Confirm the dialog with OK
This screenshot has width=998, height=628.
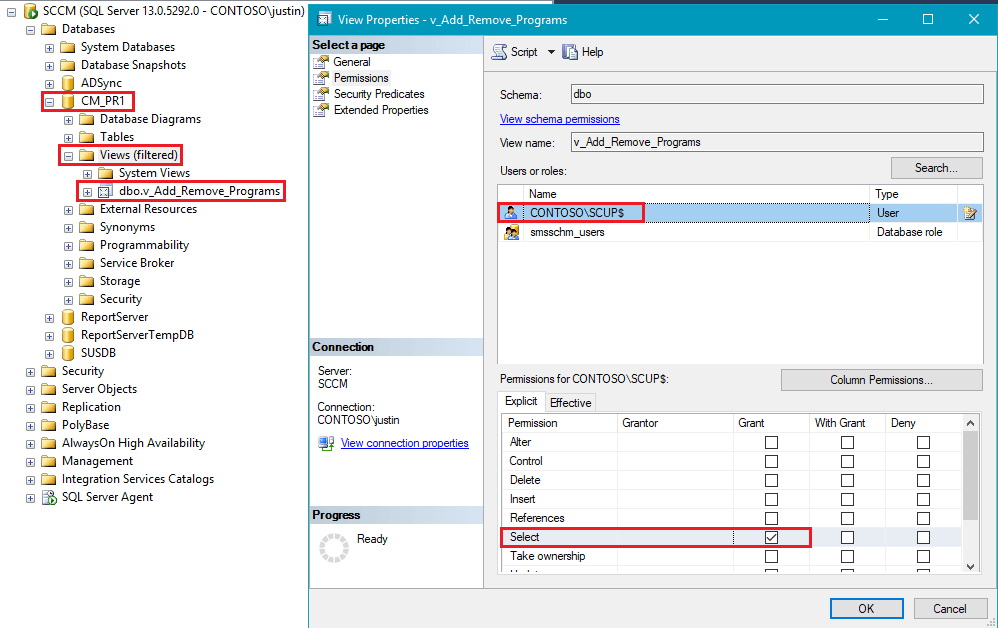pyautogui.click(x=866, y=608)
